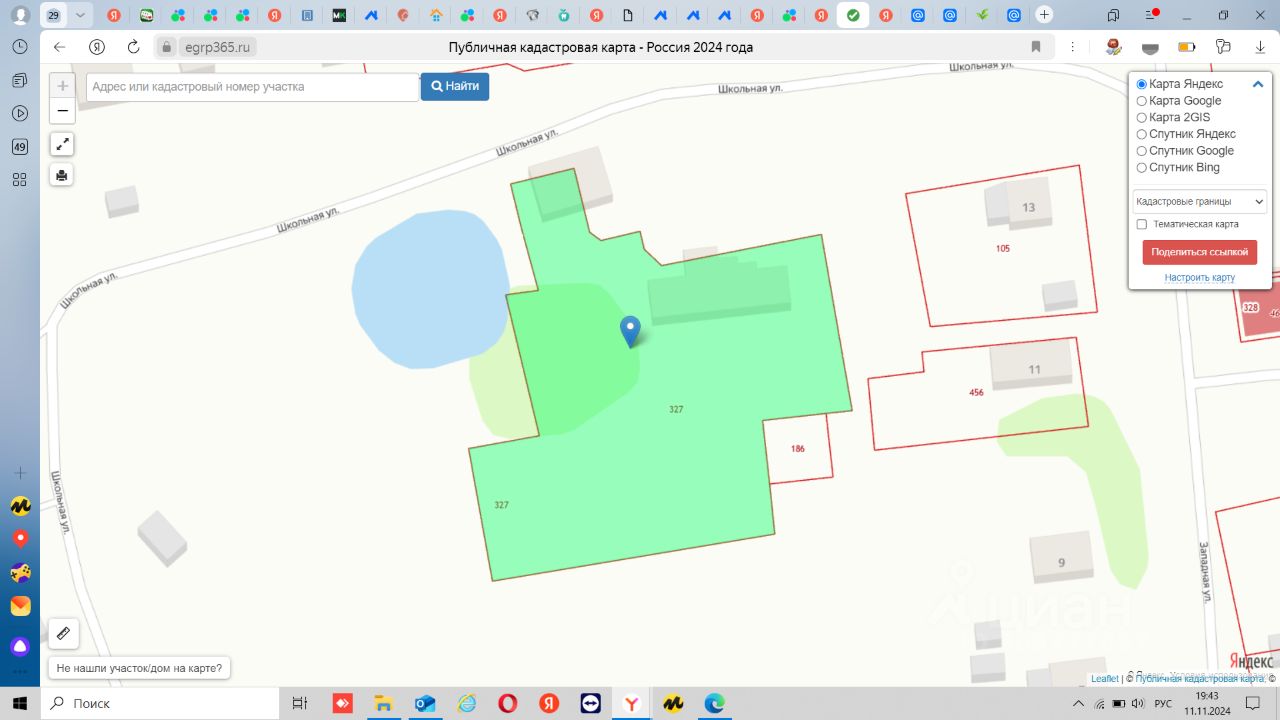Image resolution: width=1280 pixels, height=720 pixels.
Task: Open Настроить карту link
Action: pyautogui.click(x=1200, y=278)
